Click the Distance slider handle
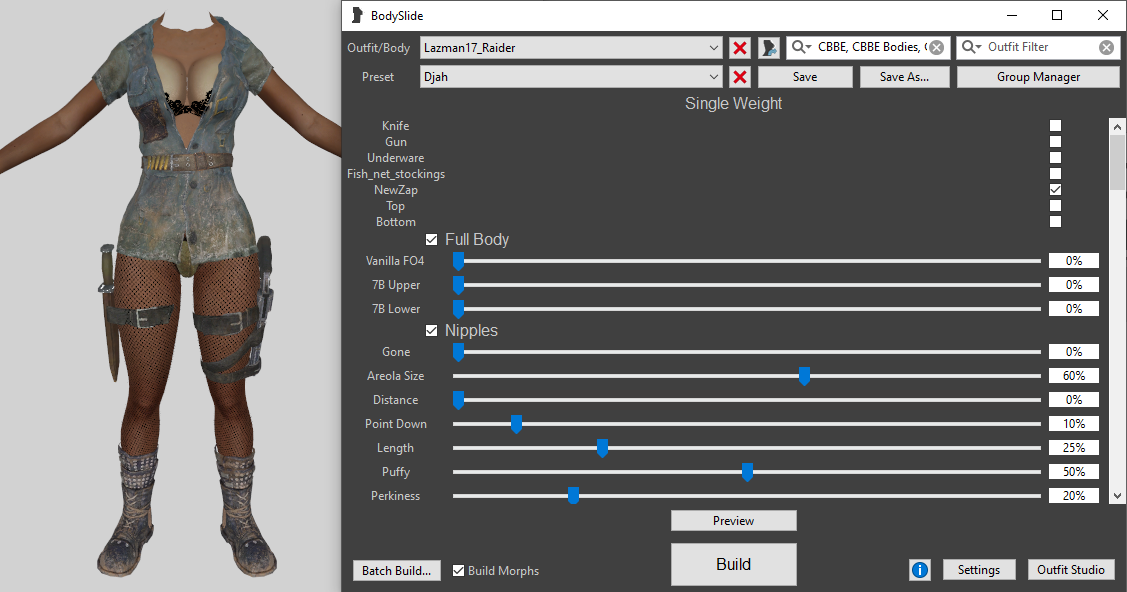 click(458, 400)
